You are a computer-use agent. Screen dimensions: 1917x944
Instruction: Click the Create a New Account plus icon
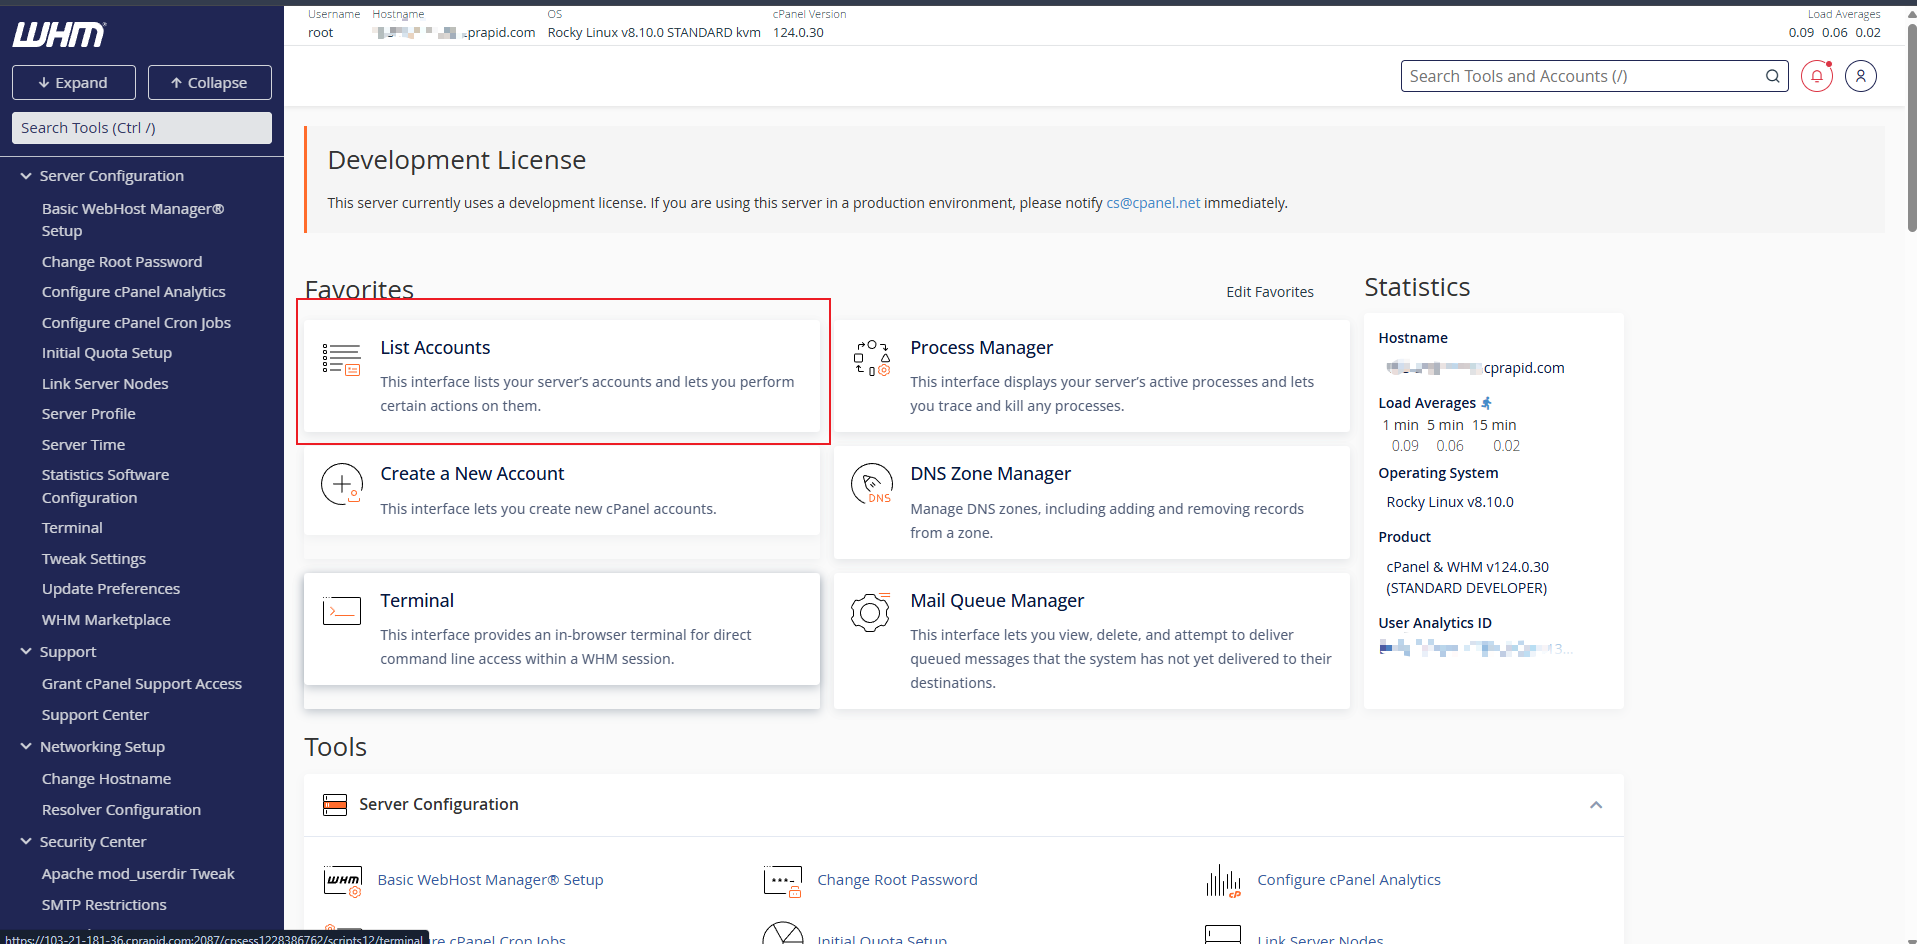pyautogui.click(x=341, y=484)
